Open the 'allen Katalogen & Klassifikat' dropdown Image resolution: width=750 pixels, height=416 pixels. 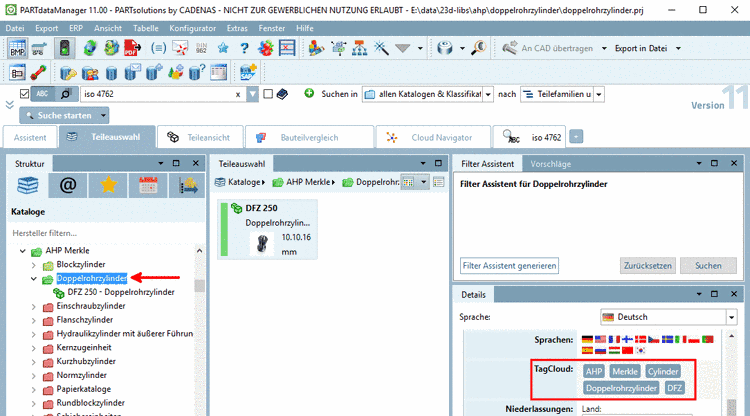click(488, 94)
